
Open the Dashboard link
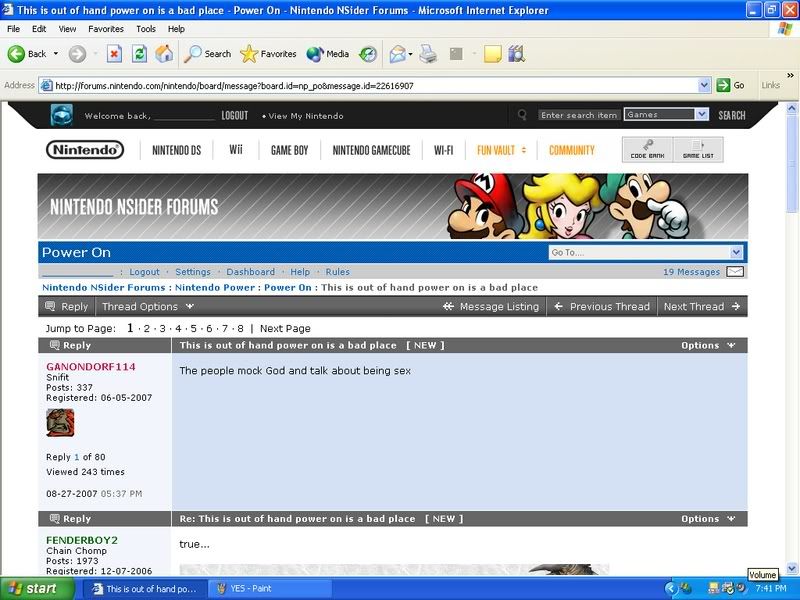pyautogui.click(x=251, y=272)
